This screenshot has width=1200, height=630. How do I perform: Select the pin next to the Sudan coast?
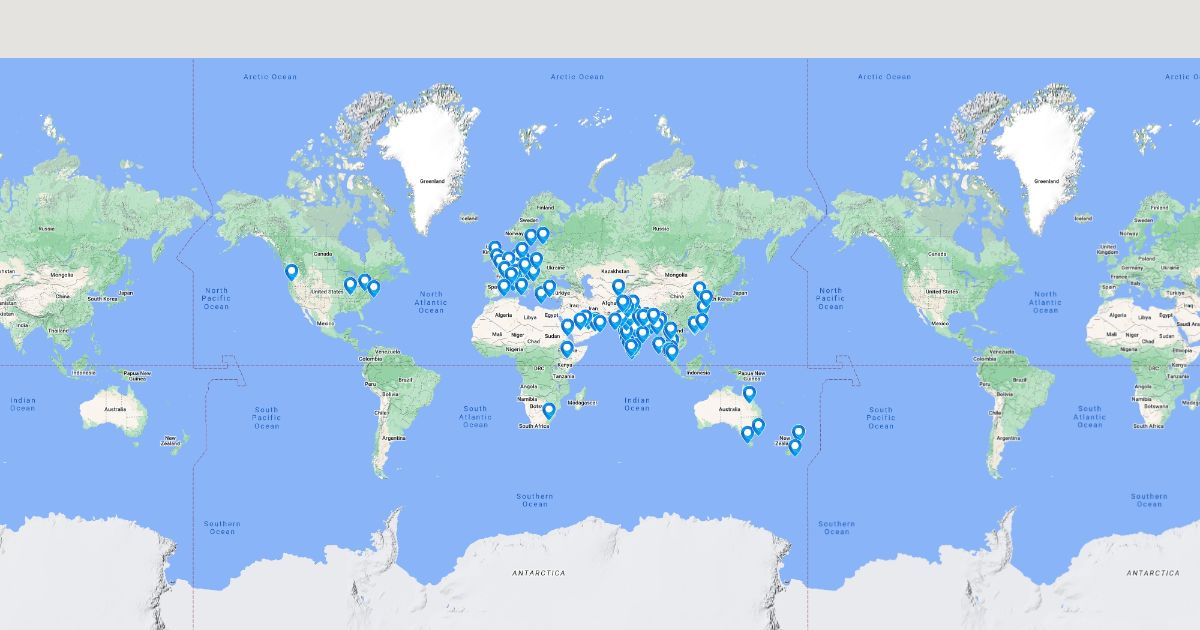point(567,326)
